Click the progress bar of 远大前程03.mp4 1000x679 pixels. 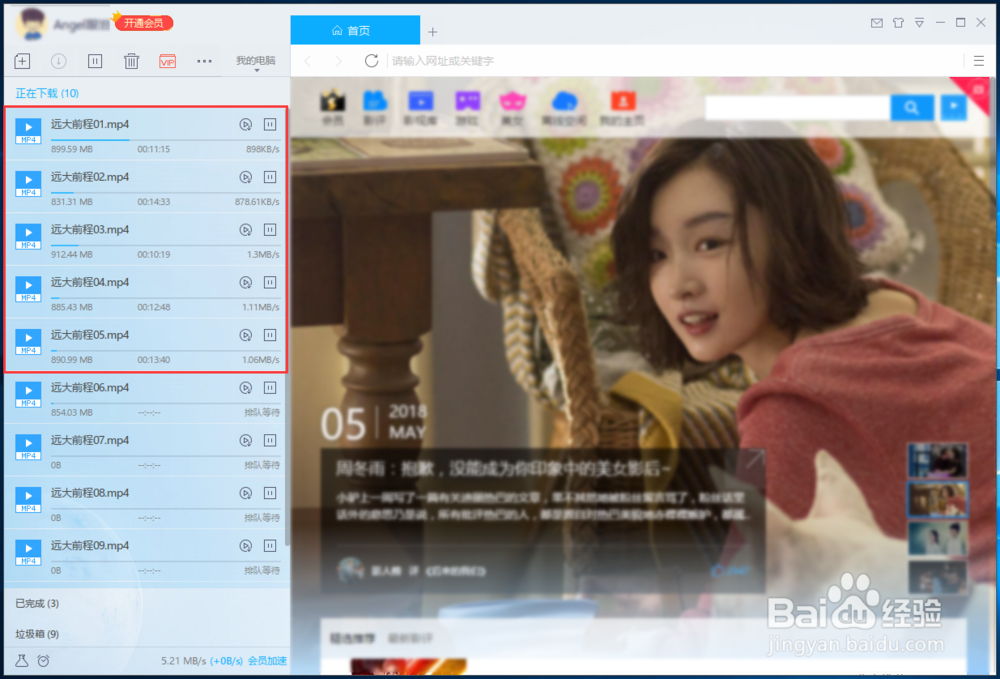tap(165, 245)
